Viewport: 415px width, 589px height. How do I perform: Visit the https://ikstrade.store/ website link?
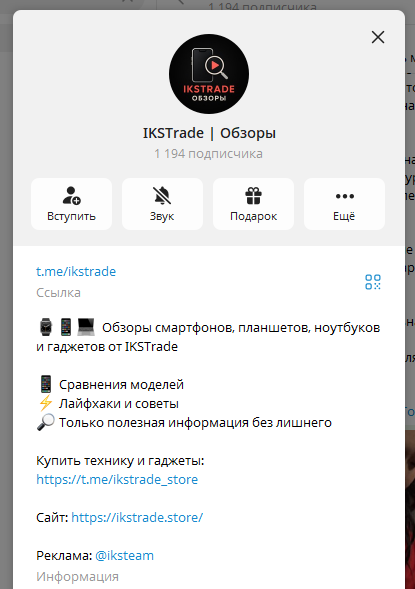tap(137, 517)
